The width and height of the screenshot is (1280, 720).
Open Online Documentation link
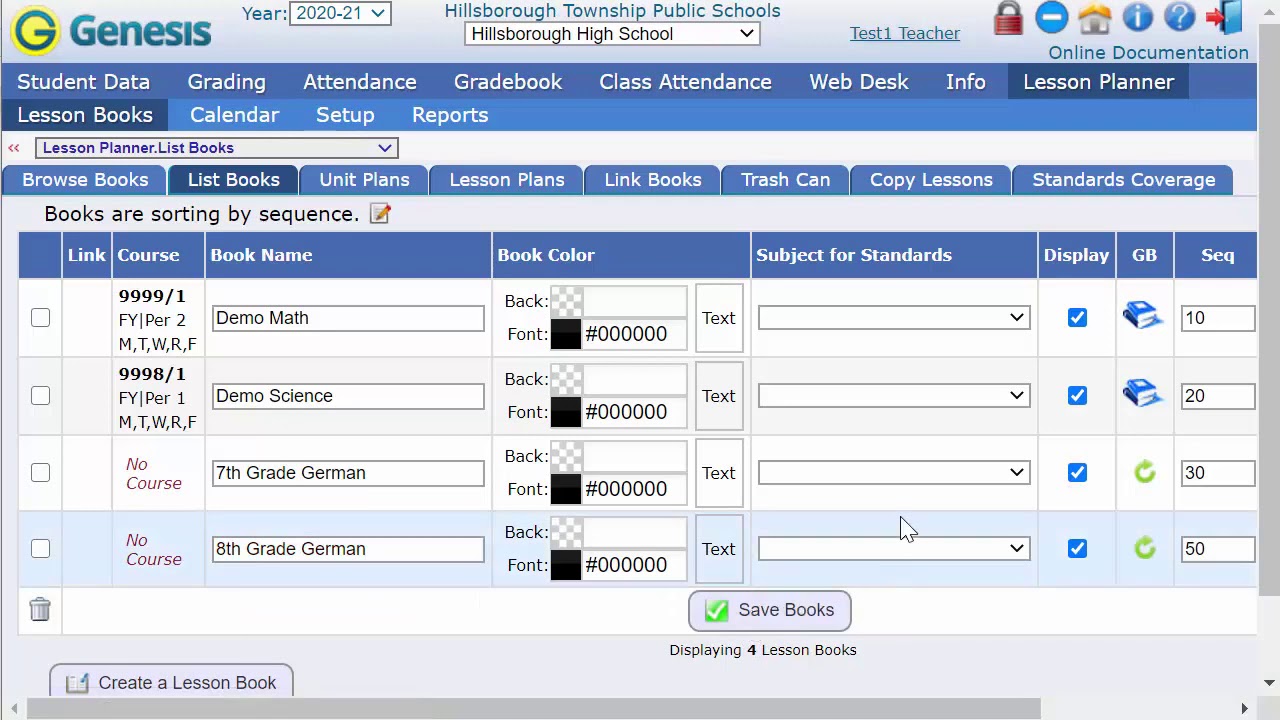point(1148,53)
